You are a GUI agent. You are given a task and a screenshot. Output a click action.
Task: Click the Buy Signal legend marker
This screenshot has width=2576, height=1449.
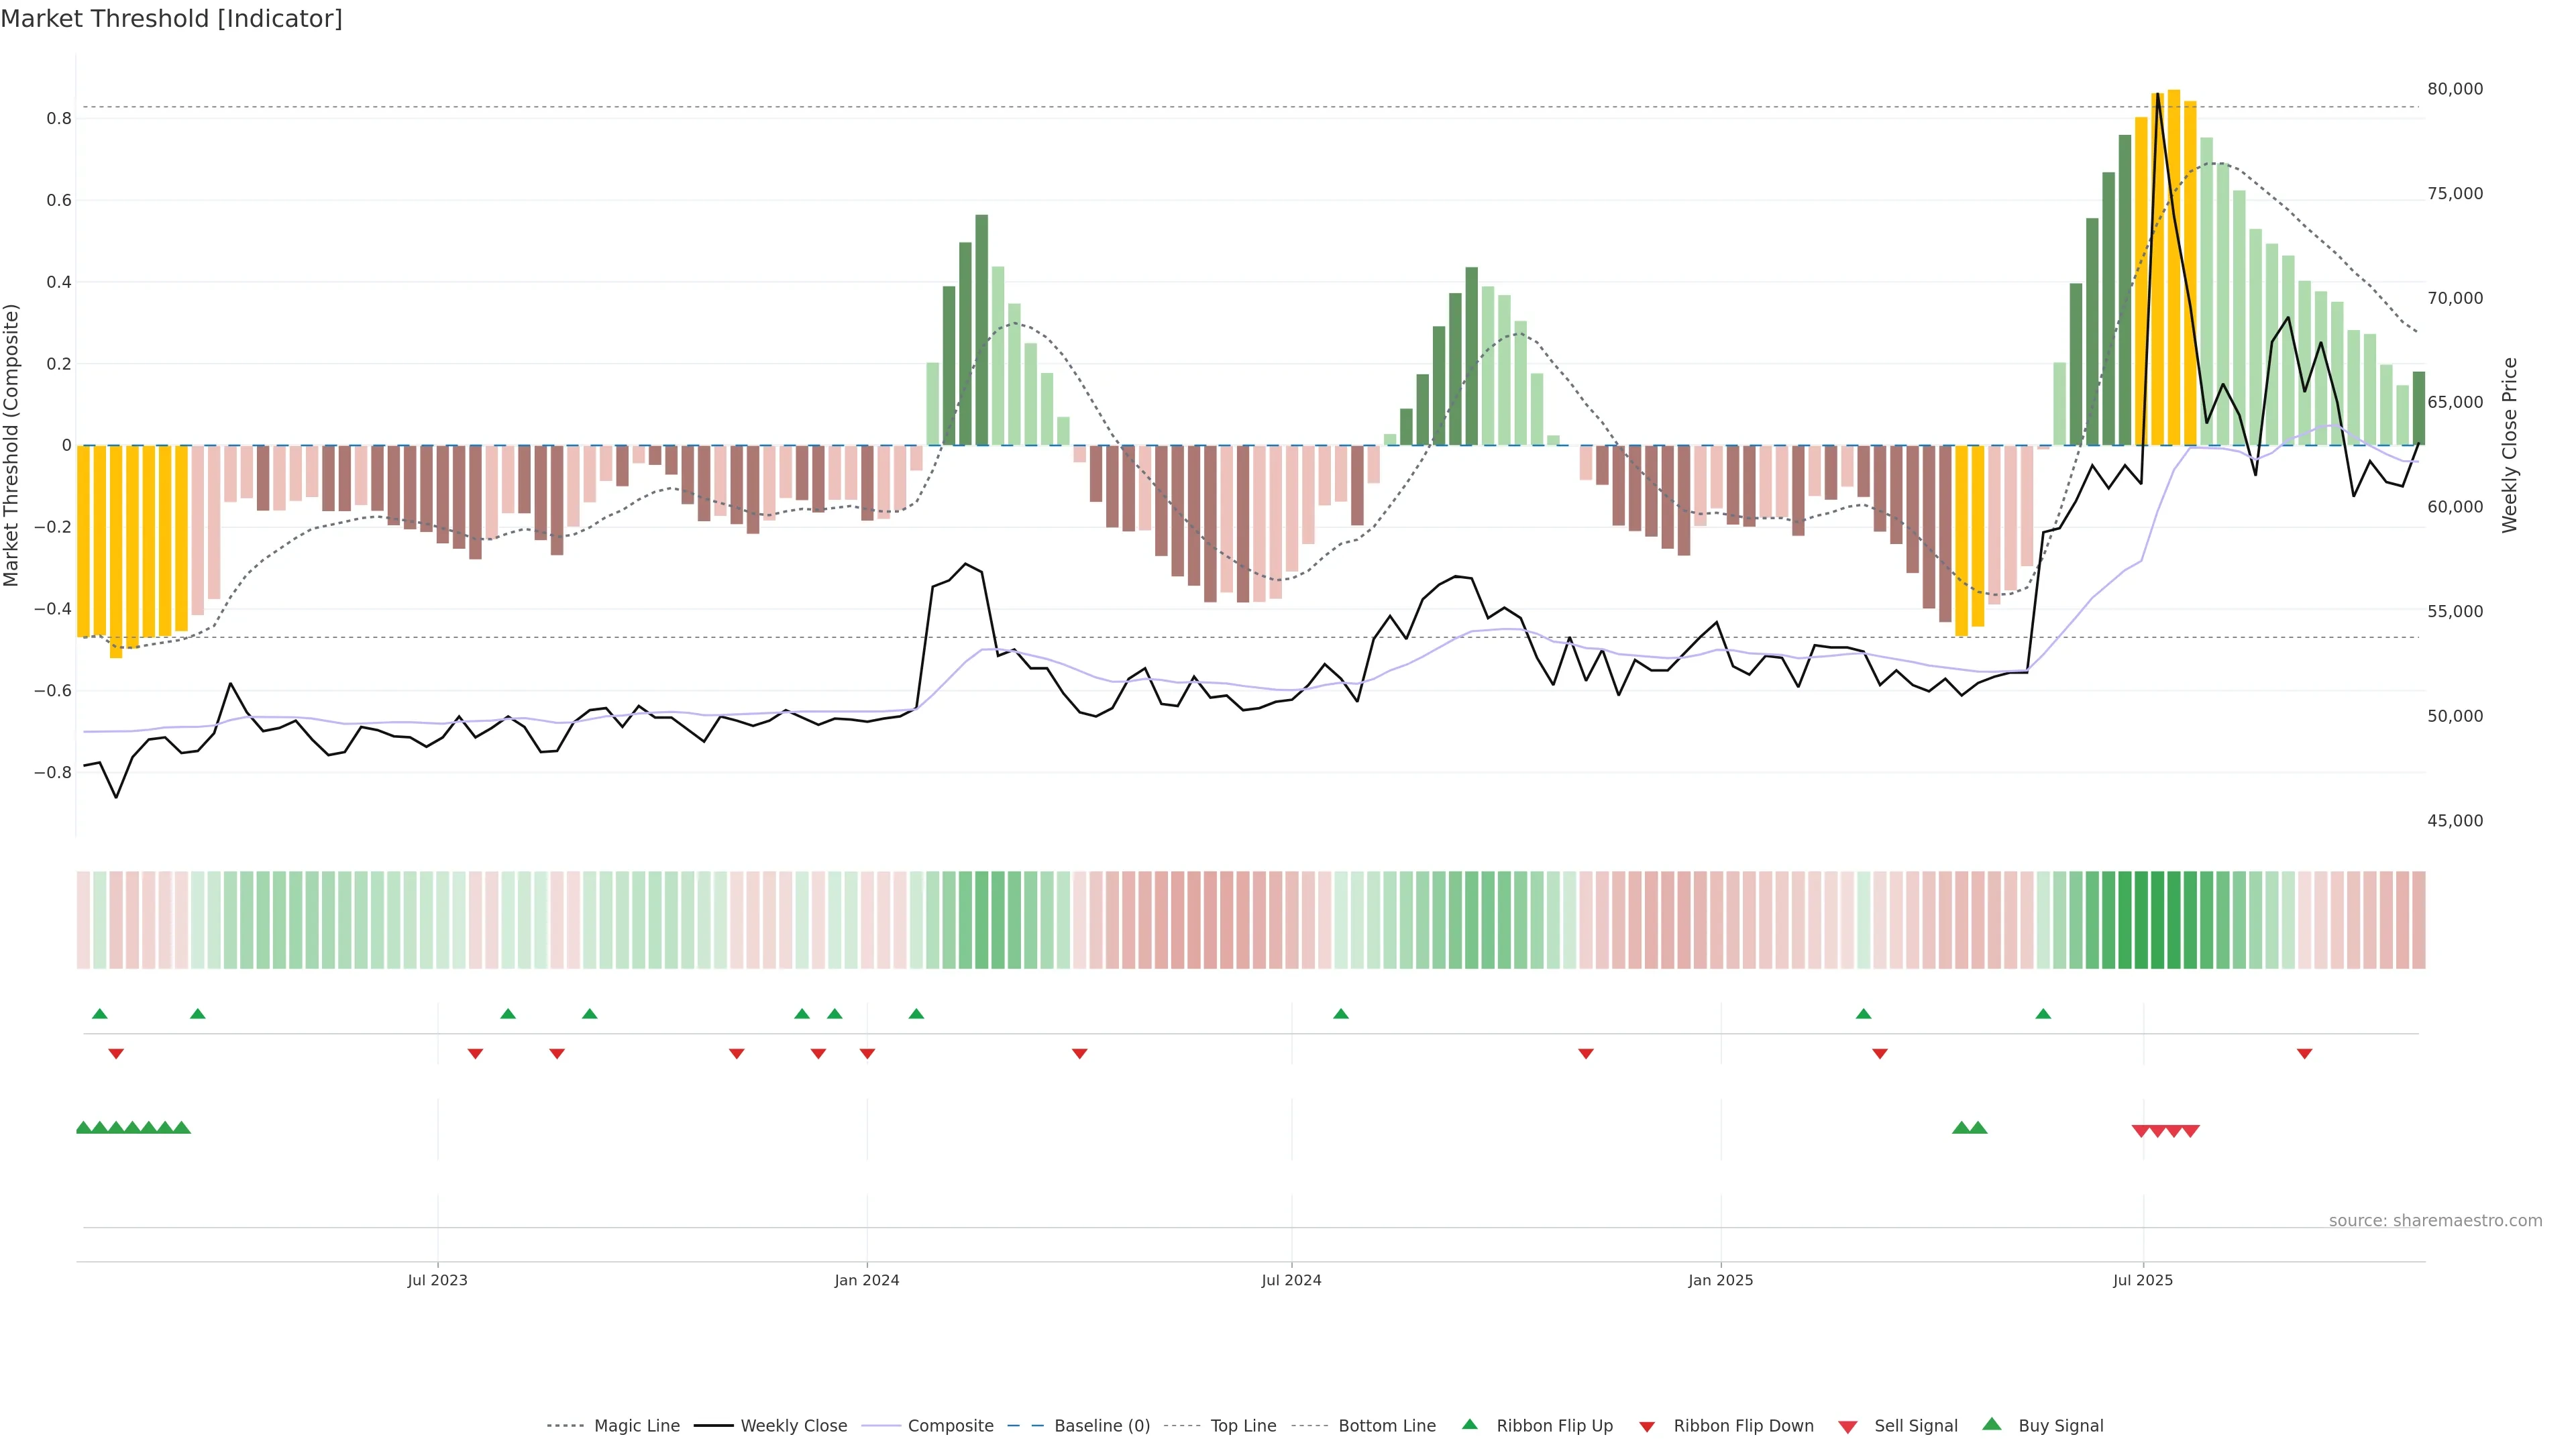[x=1992, y=1424]
